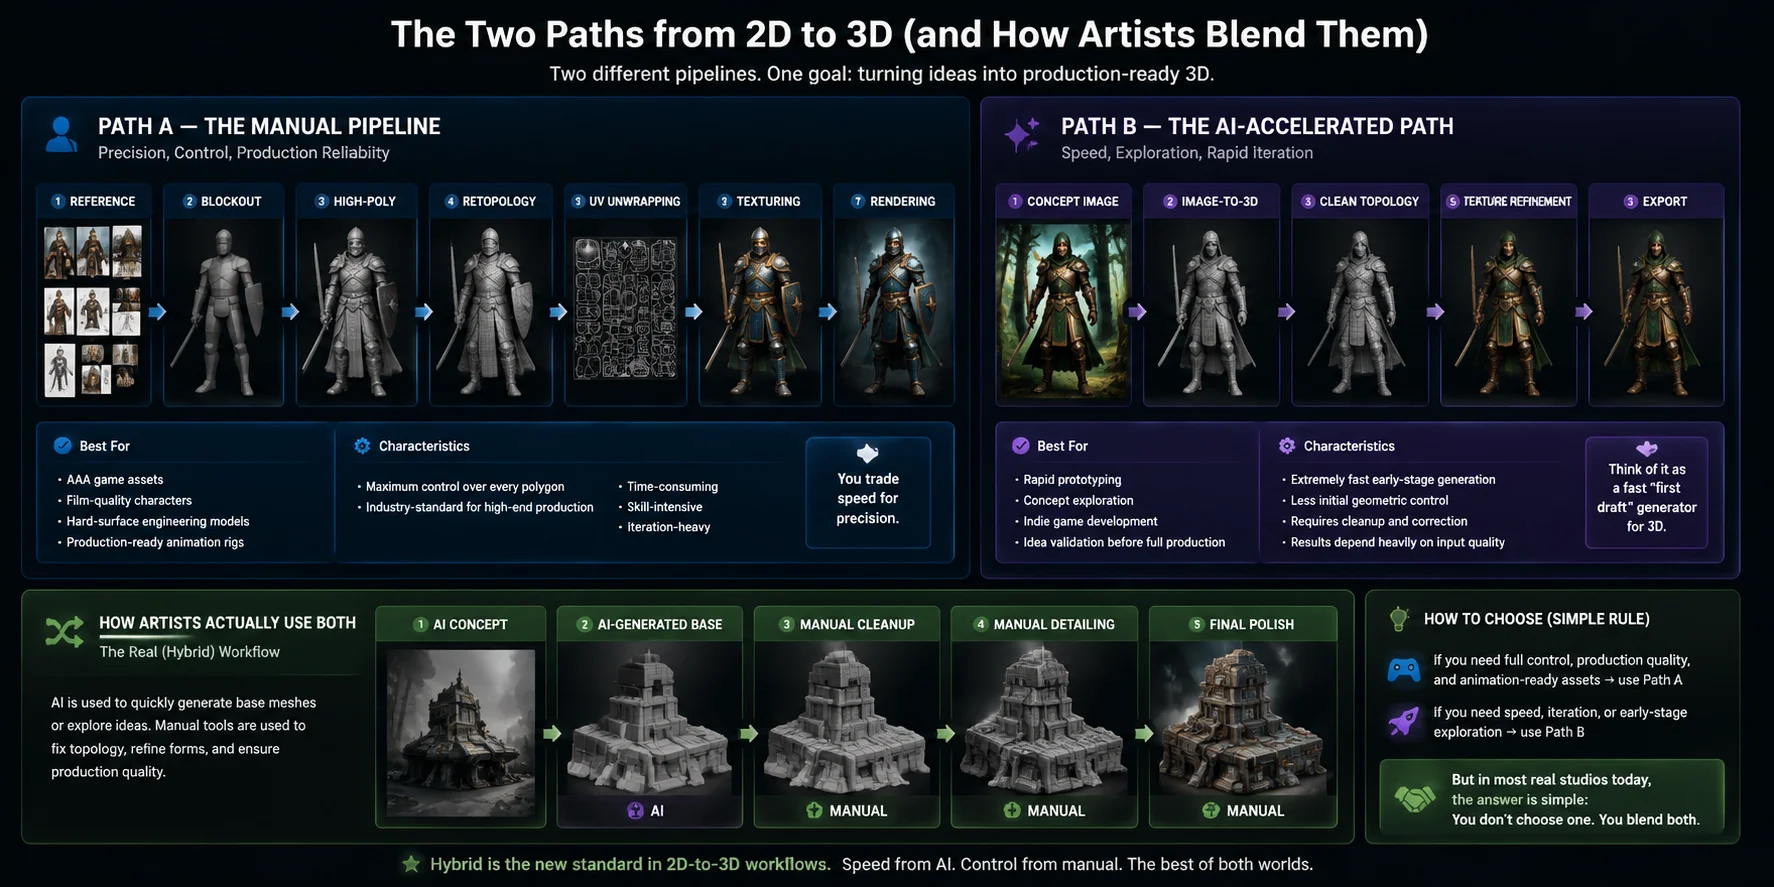Click the handshake icon in the green box

pos(1415,799)
